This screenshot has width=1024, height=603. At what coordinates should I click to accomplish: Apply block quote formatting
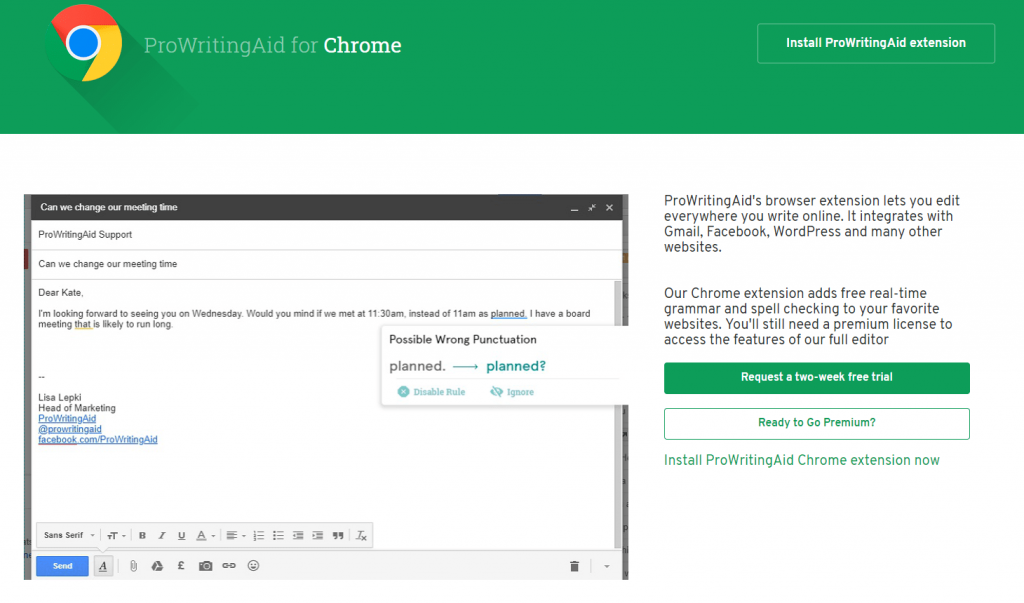338,536
